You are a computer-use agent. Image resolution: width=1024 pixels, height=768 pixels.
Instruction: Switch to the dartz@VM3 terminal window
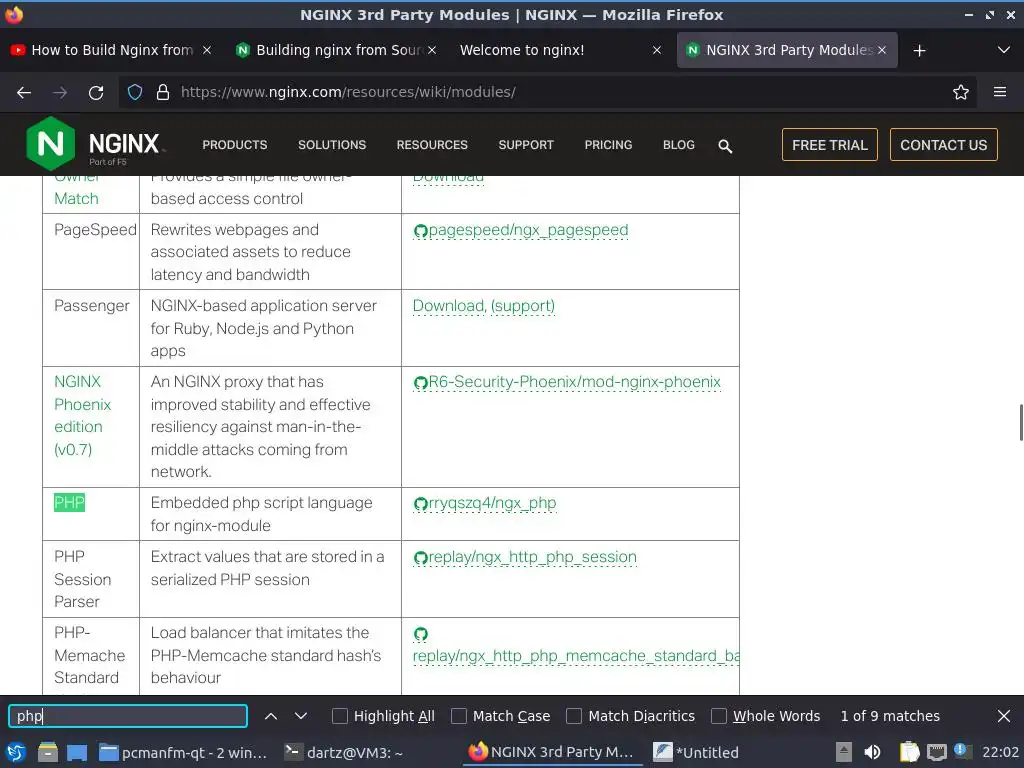(344, 752)
